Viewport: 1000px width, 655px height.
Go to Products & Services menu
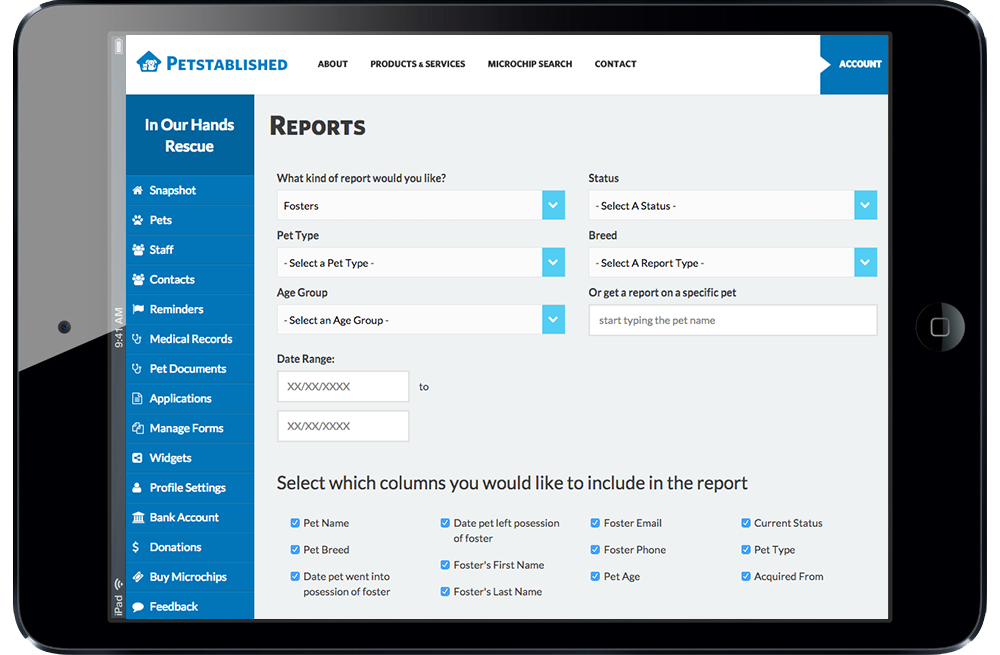point(417,64)
